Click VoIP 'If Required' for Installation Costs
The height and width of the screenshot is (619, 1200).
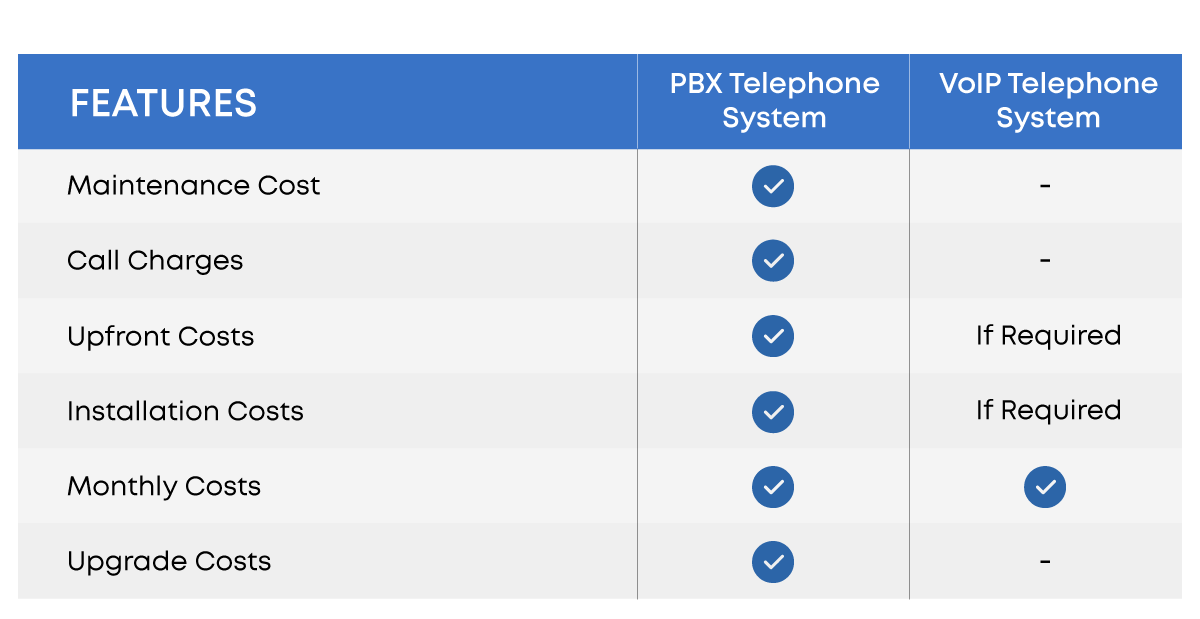1048,411
